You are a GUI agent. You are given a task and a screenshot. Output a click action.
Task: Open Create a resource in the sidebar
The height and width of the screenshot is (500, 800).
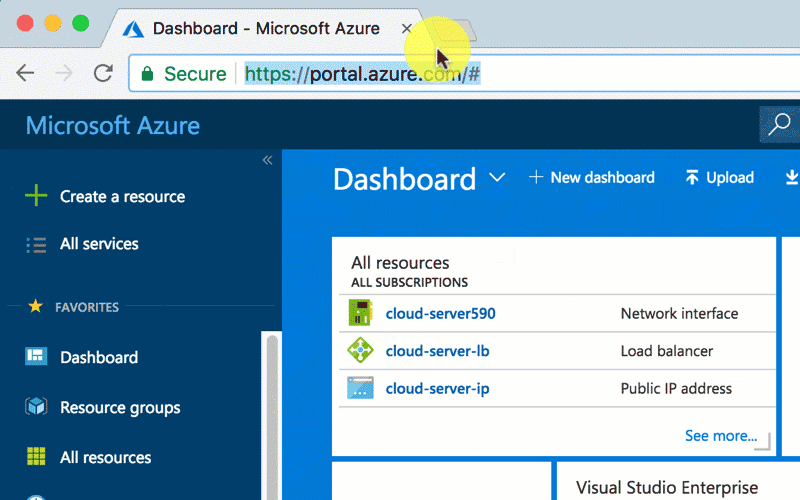pos(122,196)
